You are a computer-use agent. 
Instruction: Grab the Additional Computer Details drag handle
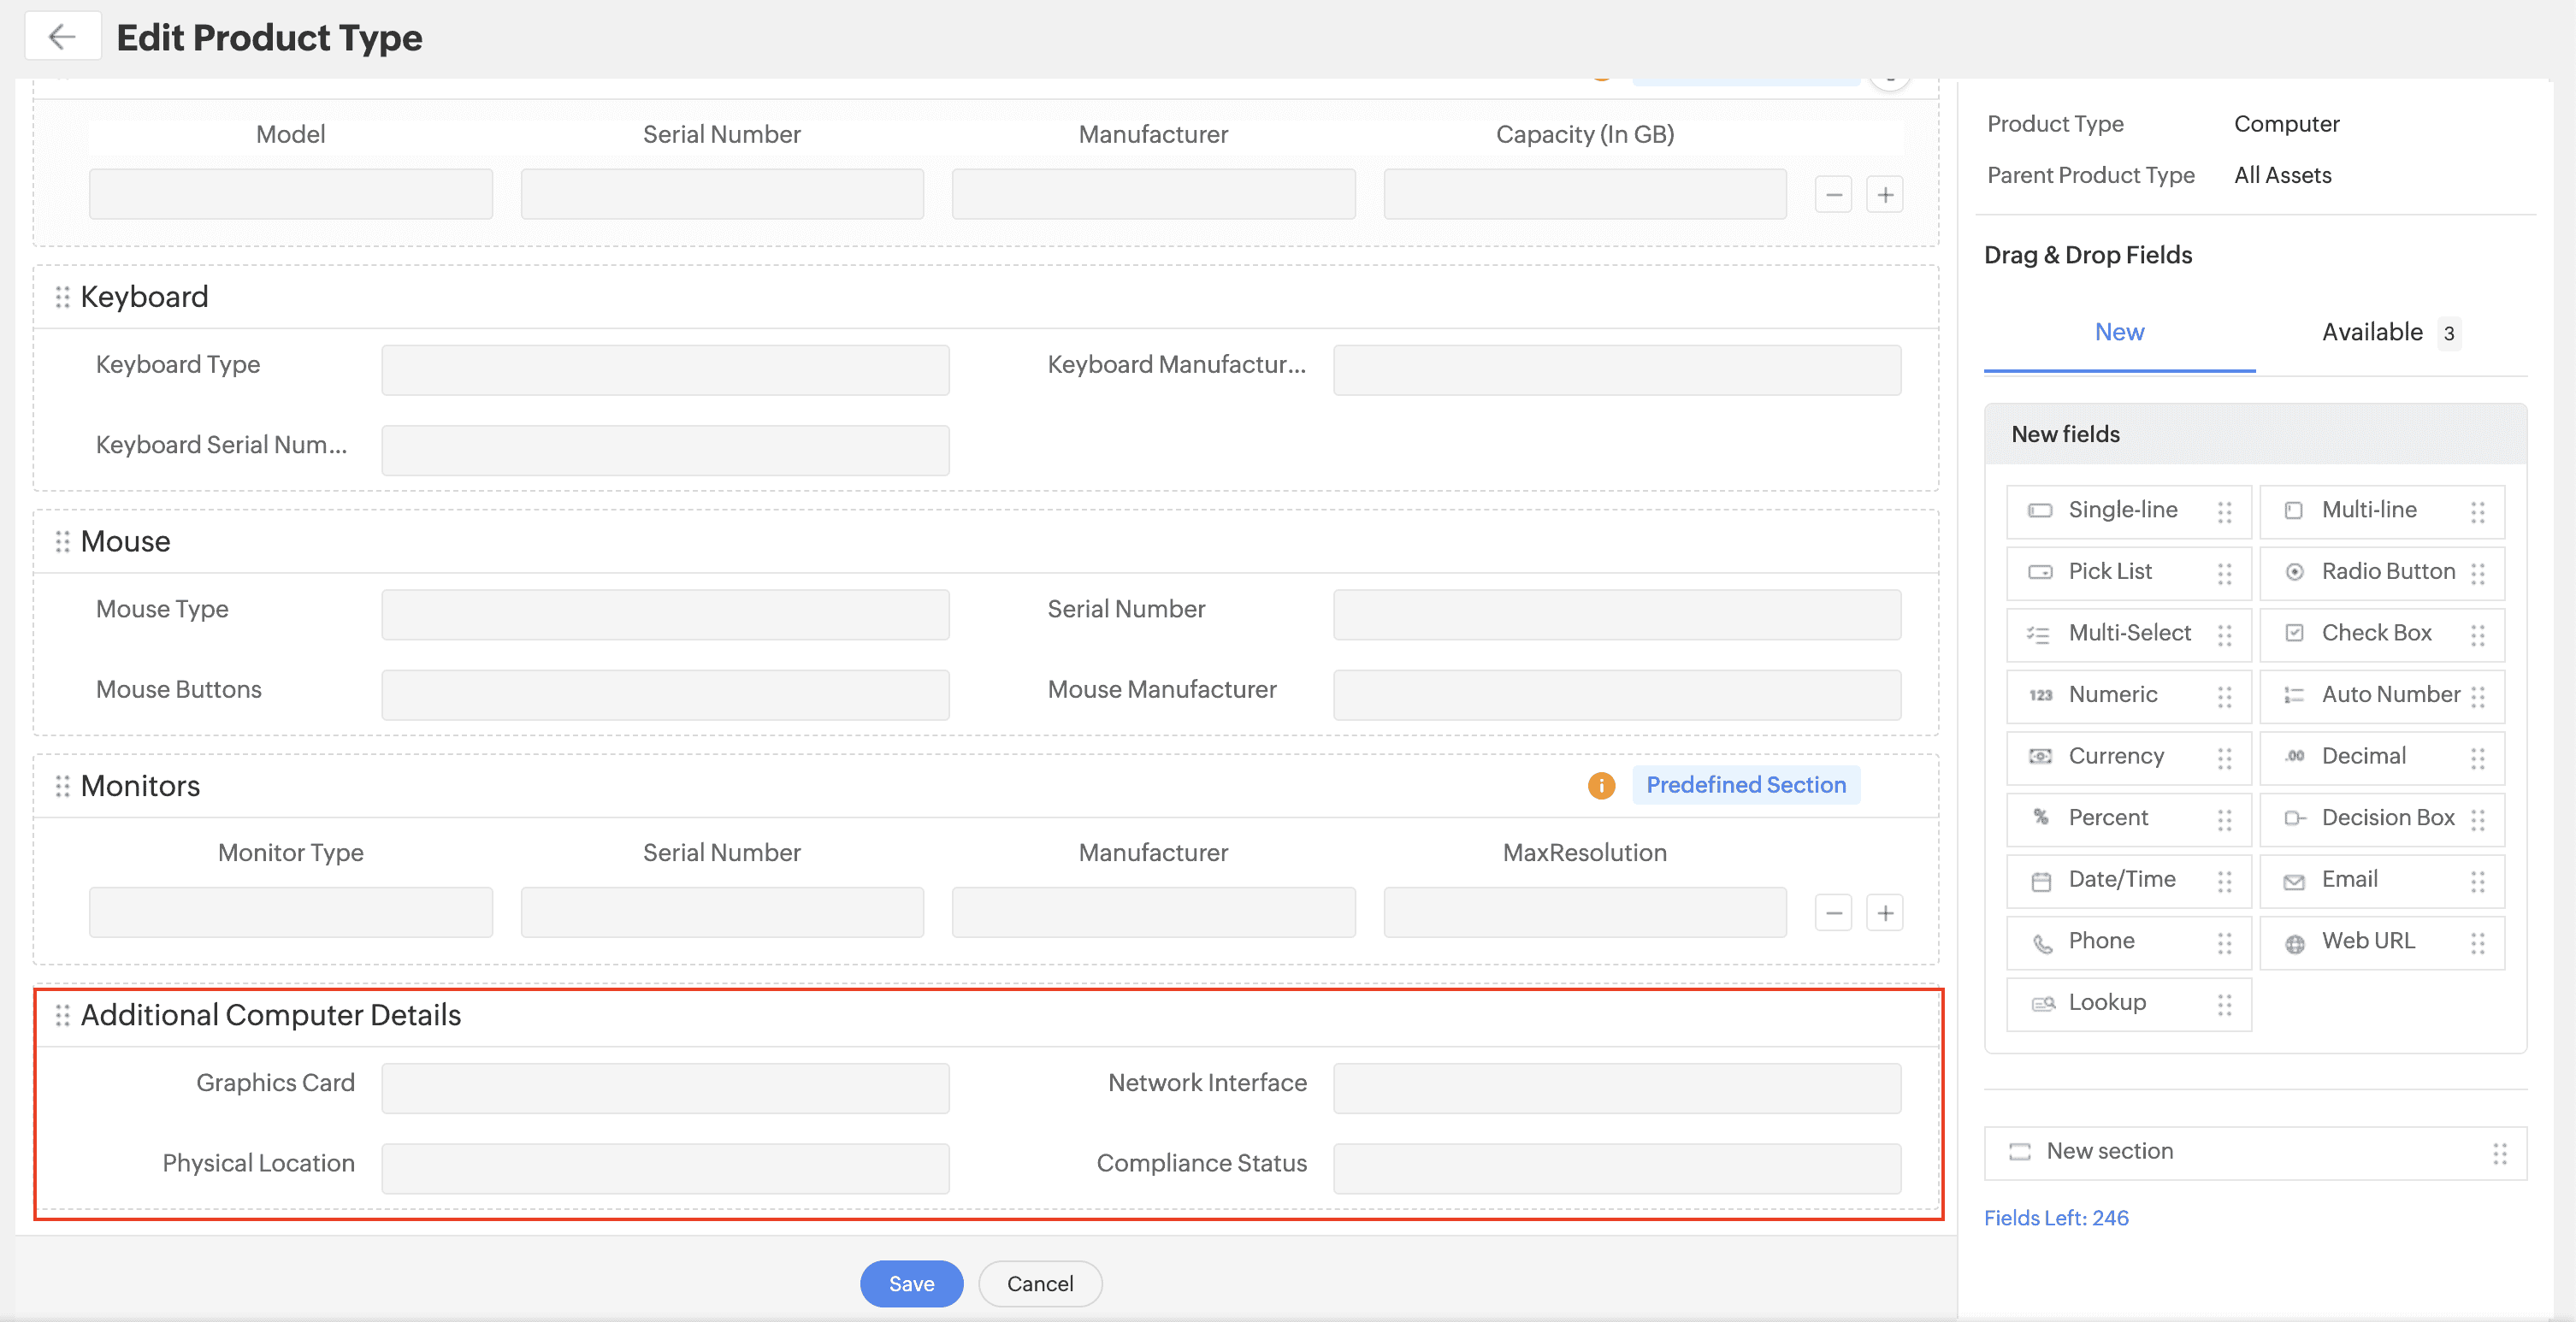(x=62, y=1015)
